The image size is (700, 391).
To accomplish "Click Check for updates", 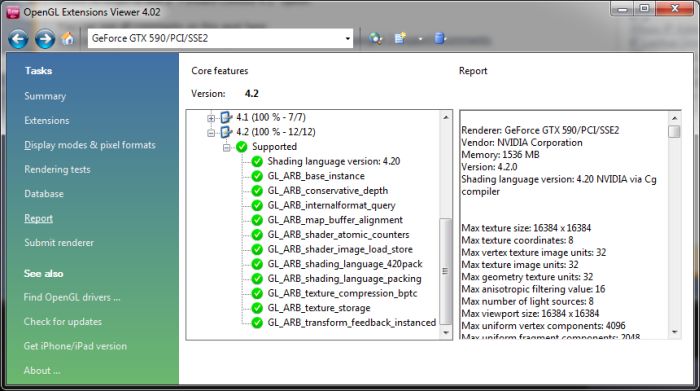I will (62, 322).
